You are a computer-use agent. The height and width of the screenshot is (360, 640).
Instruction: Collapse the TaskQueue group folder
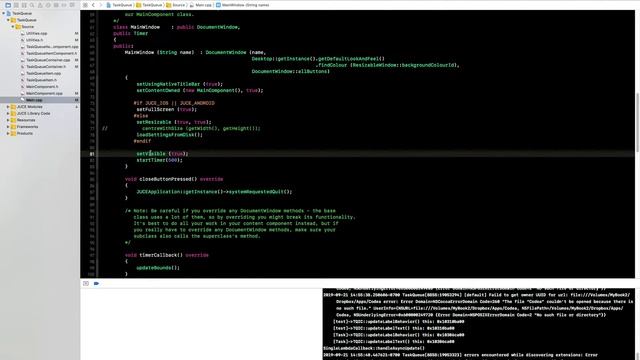tap(8, 20)
